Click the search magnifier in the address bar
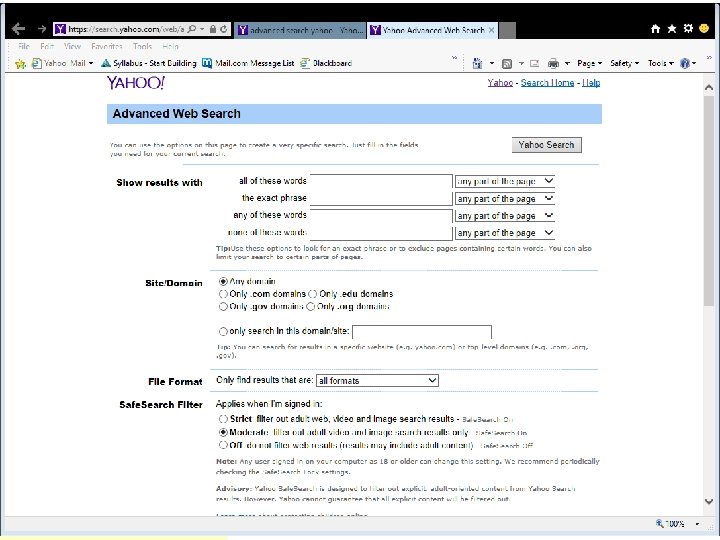720x540 pixels. [x=192, y=29]
